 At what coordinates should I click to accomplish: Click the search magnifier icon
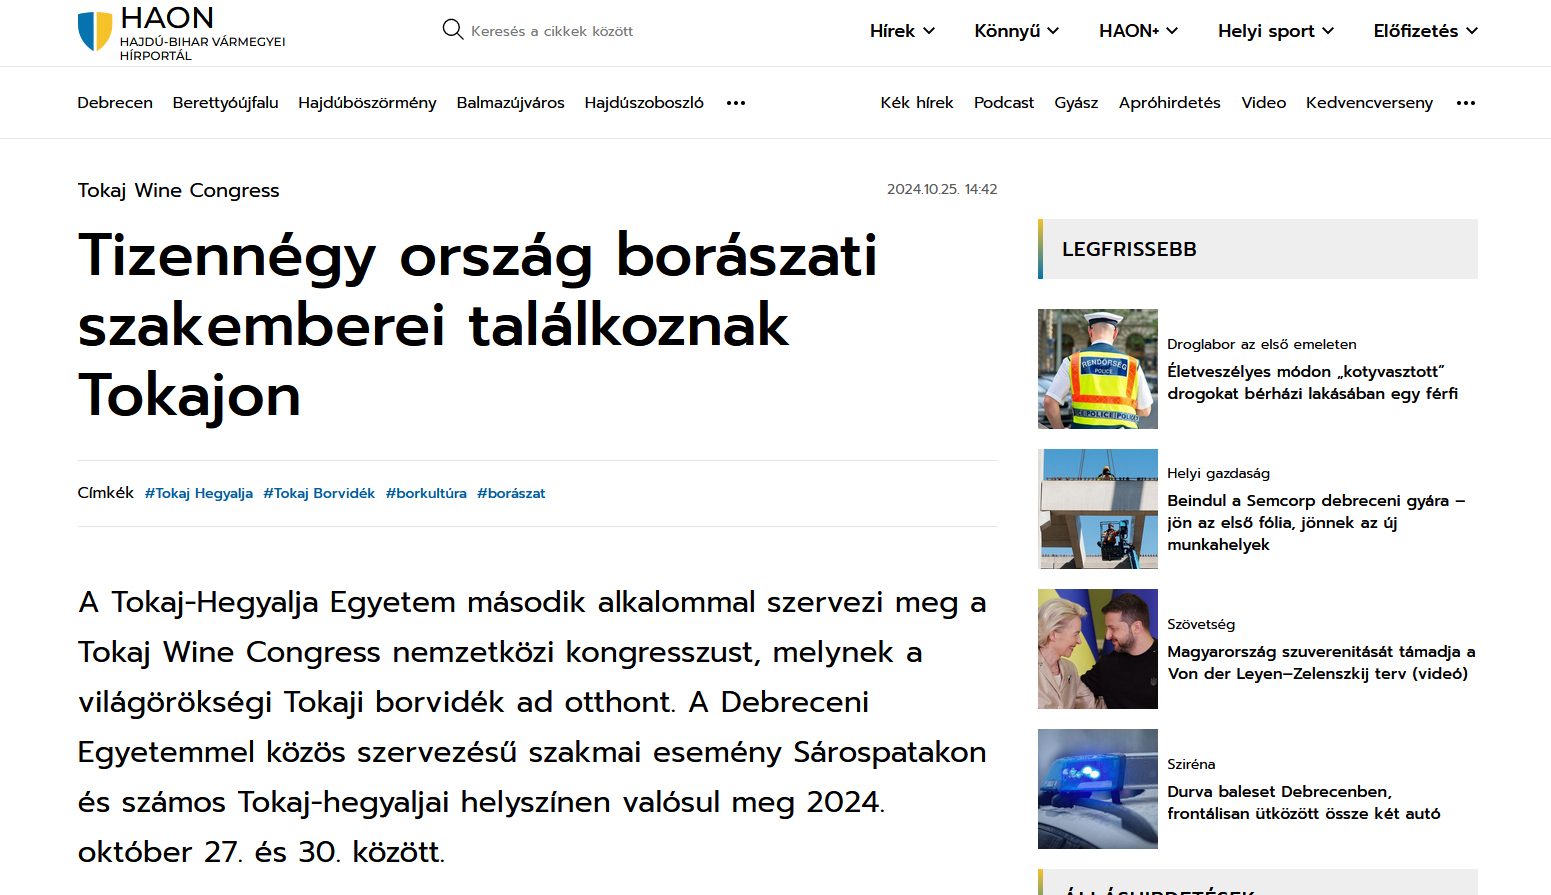tap(453, 30)
